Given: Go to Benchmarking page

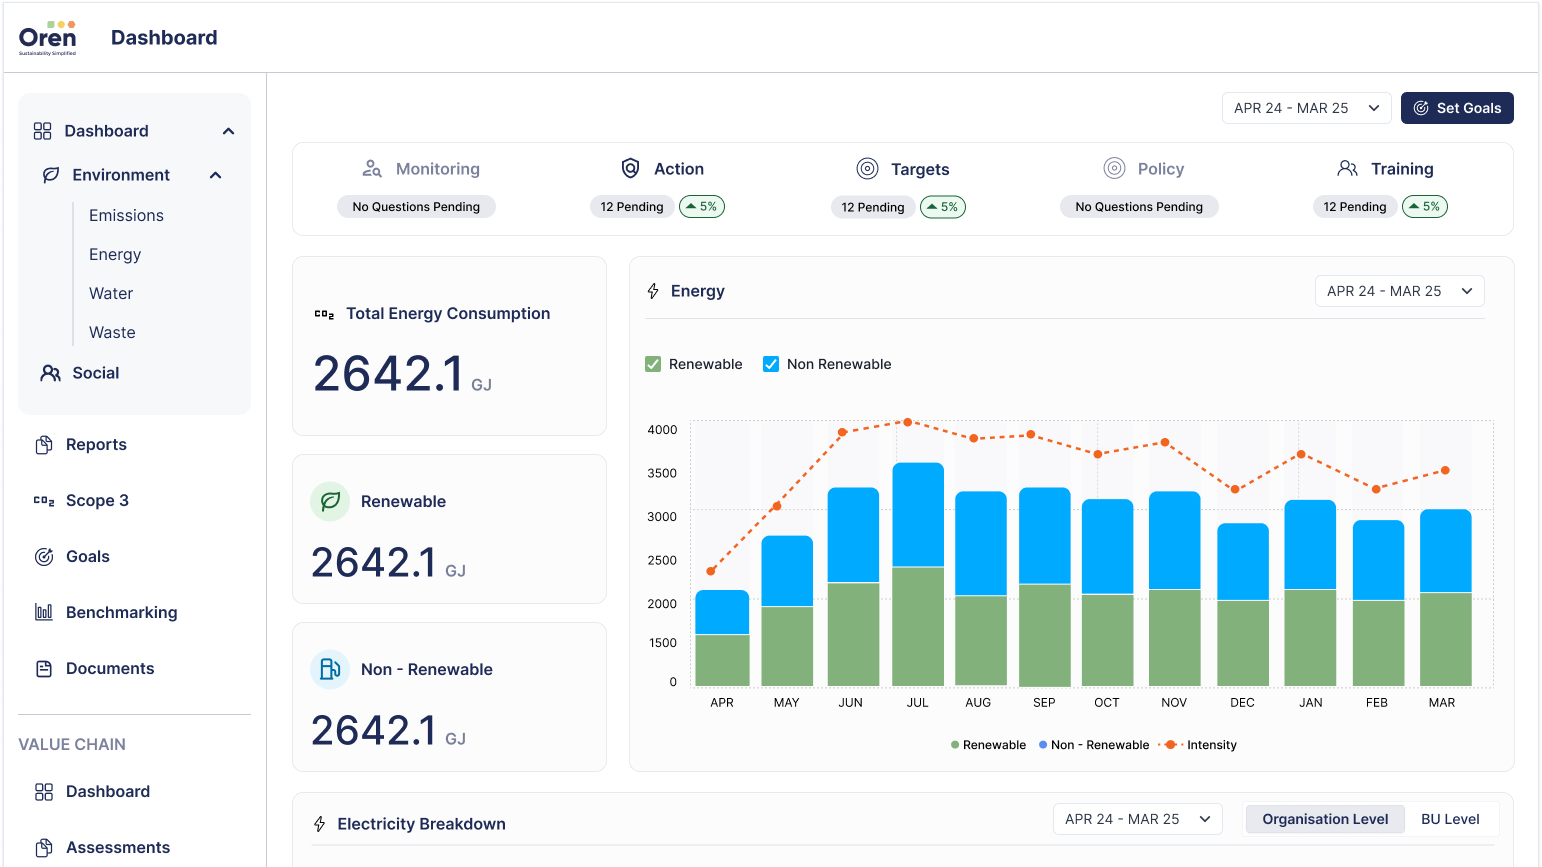Looking at the screenshot, I should (x=121, y=613).
